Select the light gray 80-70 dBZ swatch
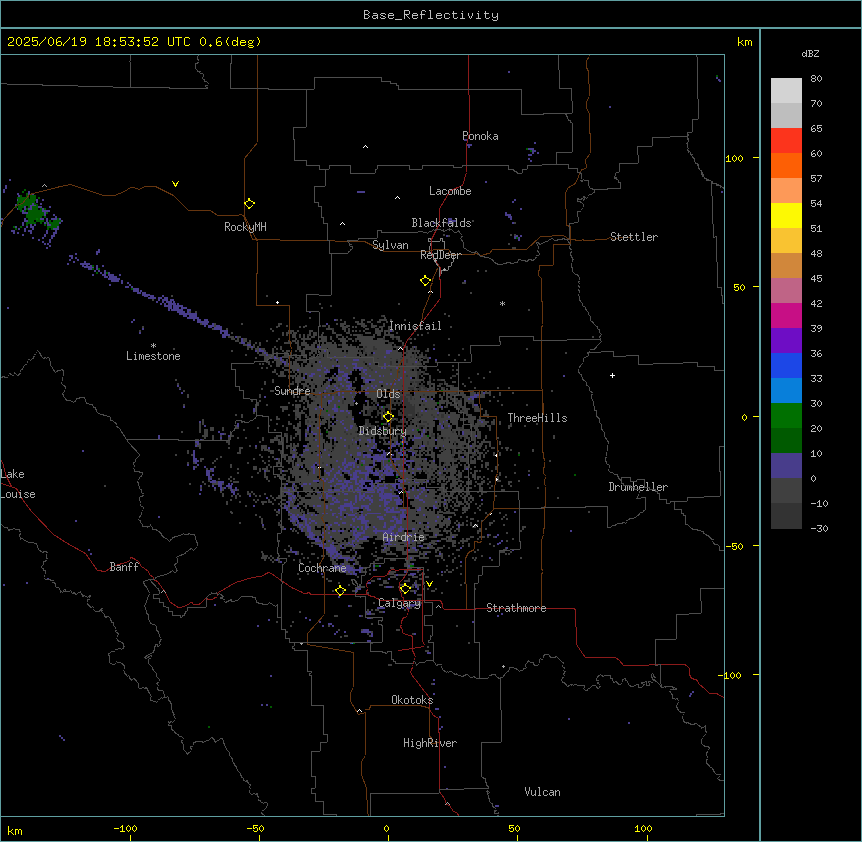862x842 pixels. (786, 91)
